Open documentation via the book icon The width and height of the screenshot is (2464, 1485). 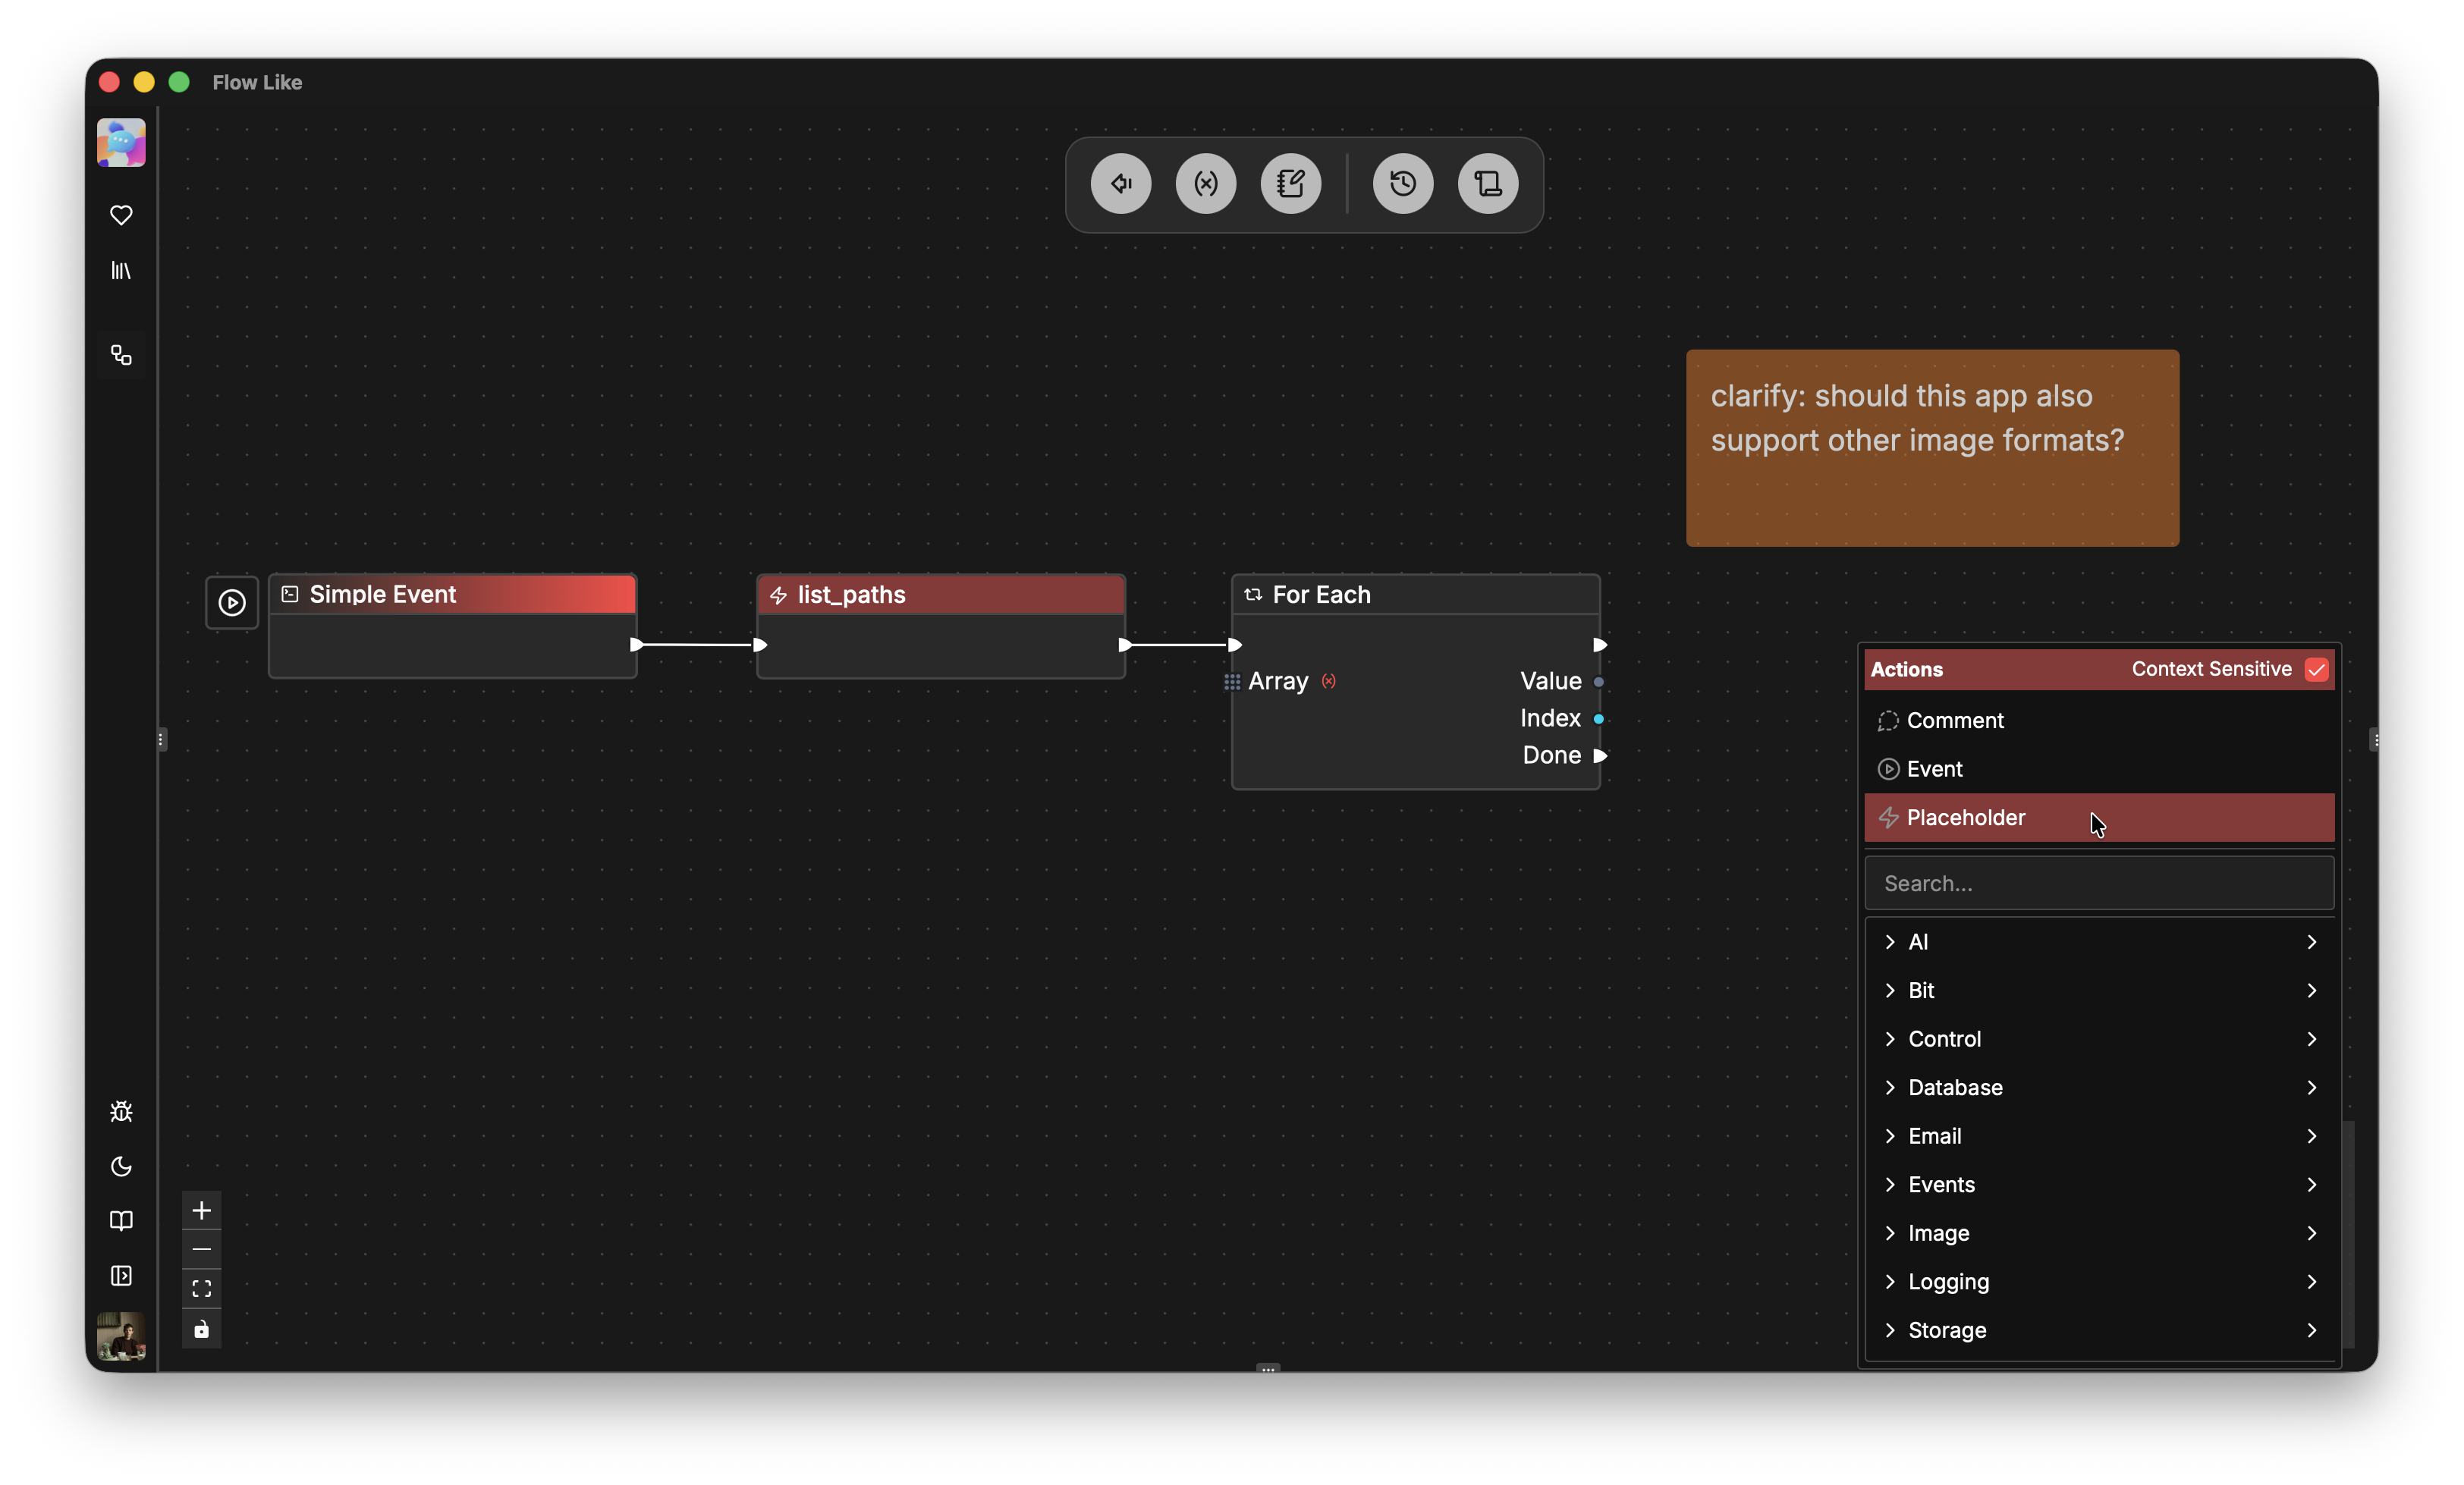(x=120, y=1221)
